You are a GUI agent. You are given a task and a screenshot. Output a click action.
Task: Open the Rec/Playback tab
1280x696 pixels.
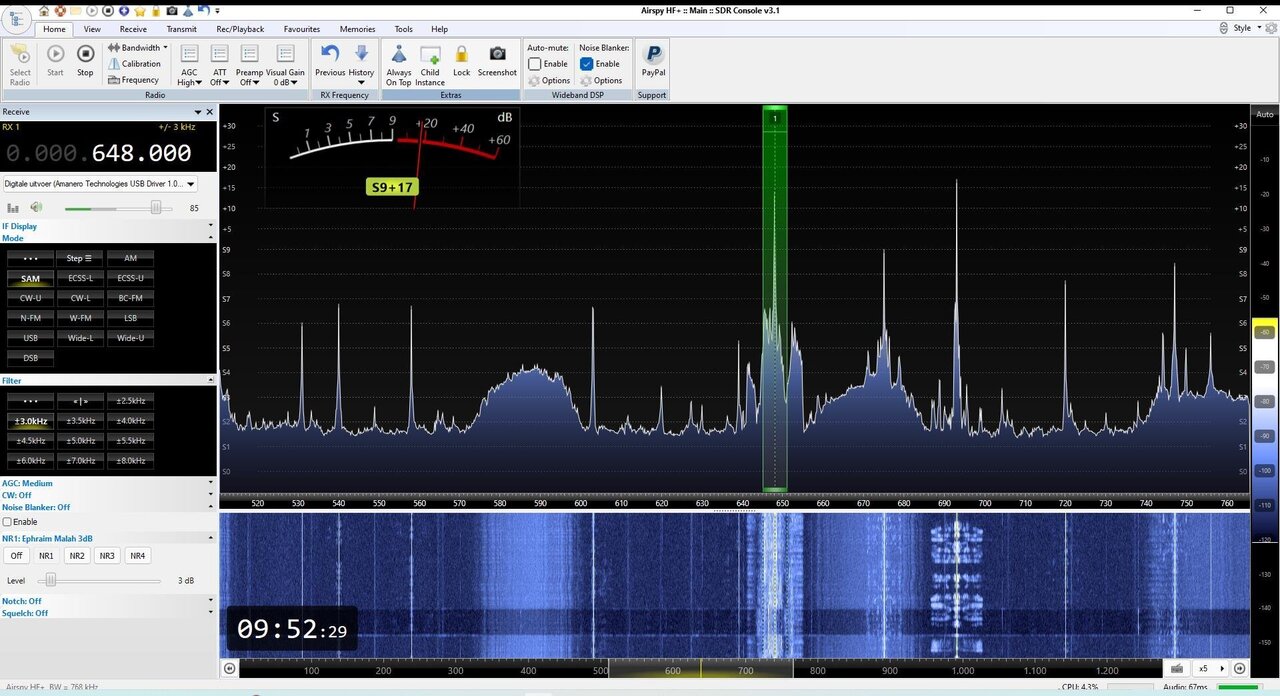[x=240, y=29]
